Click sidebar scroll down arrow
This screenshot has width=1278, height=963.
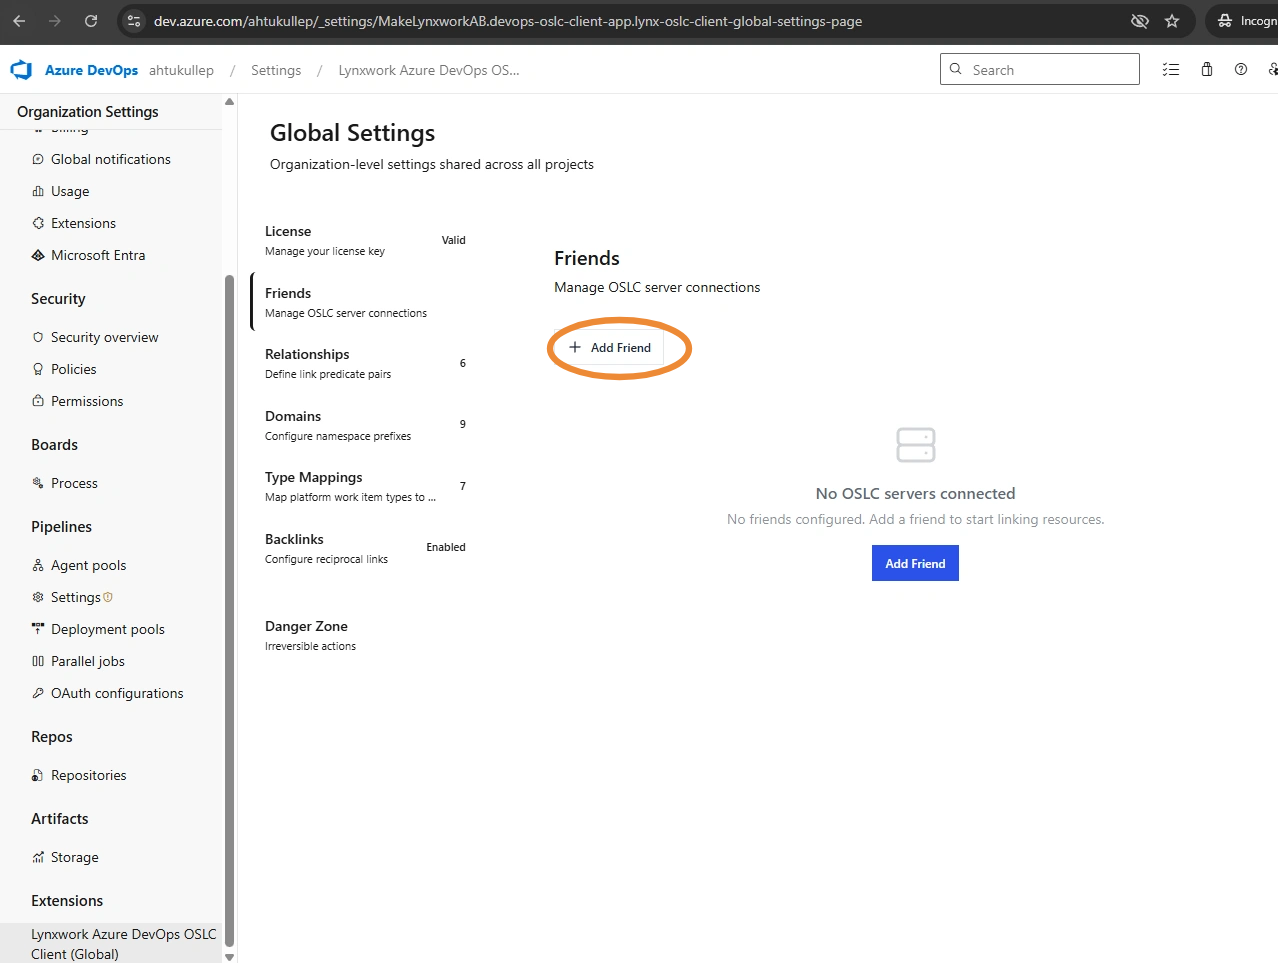[229, 956]
